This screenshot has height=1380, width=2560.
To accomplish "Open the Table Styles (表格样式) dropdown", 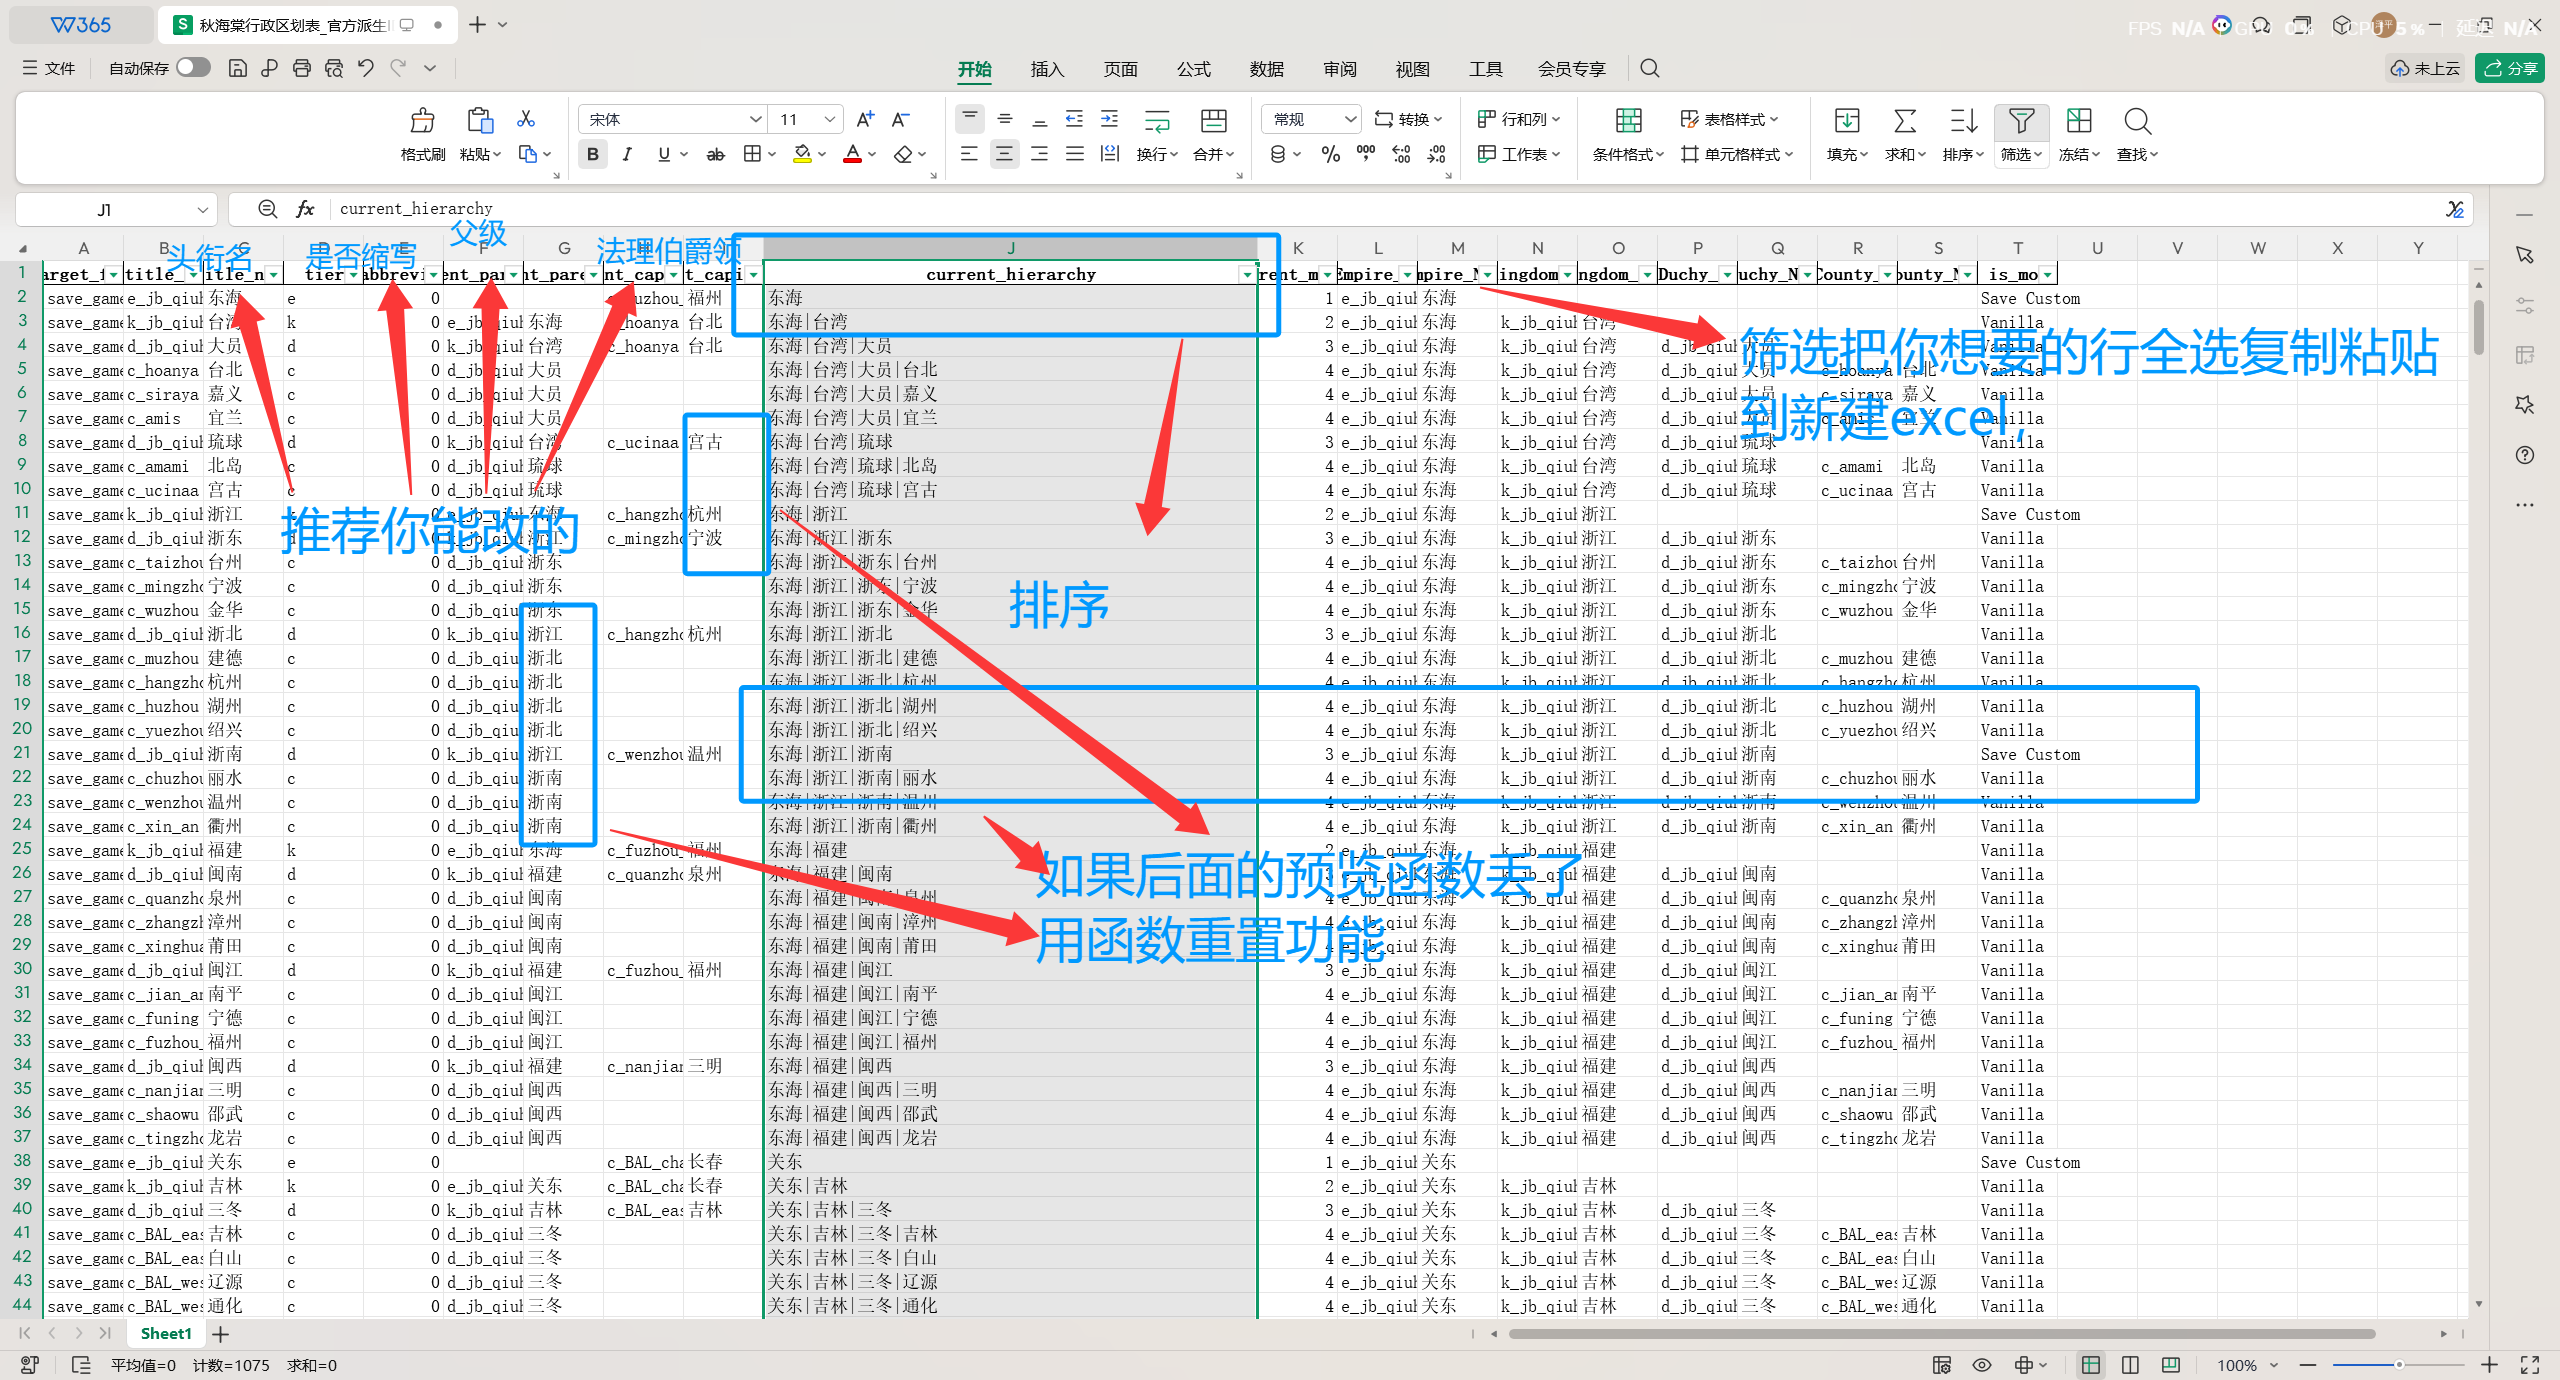I will click(1729, 119).
